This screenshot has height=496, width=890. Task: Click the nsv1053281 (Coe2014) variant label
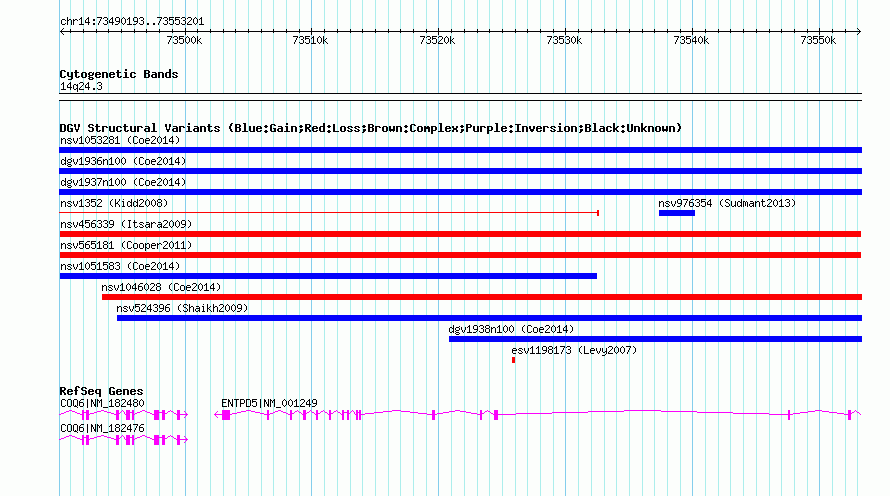[120, 140]
